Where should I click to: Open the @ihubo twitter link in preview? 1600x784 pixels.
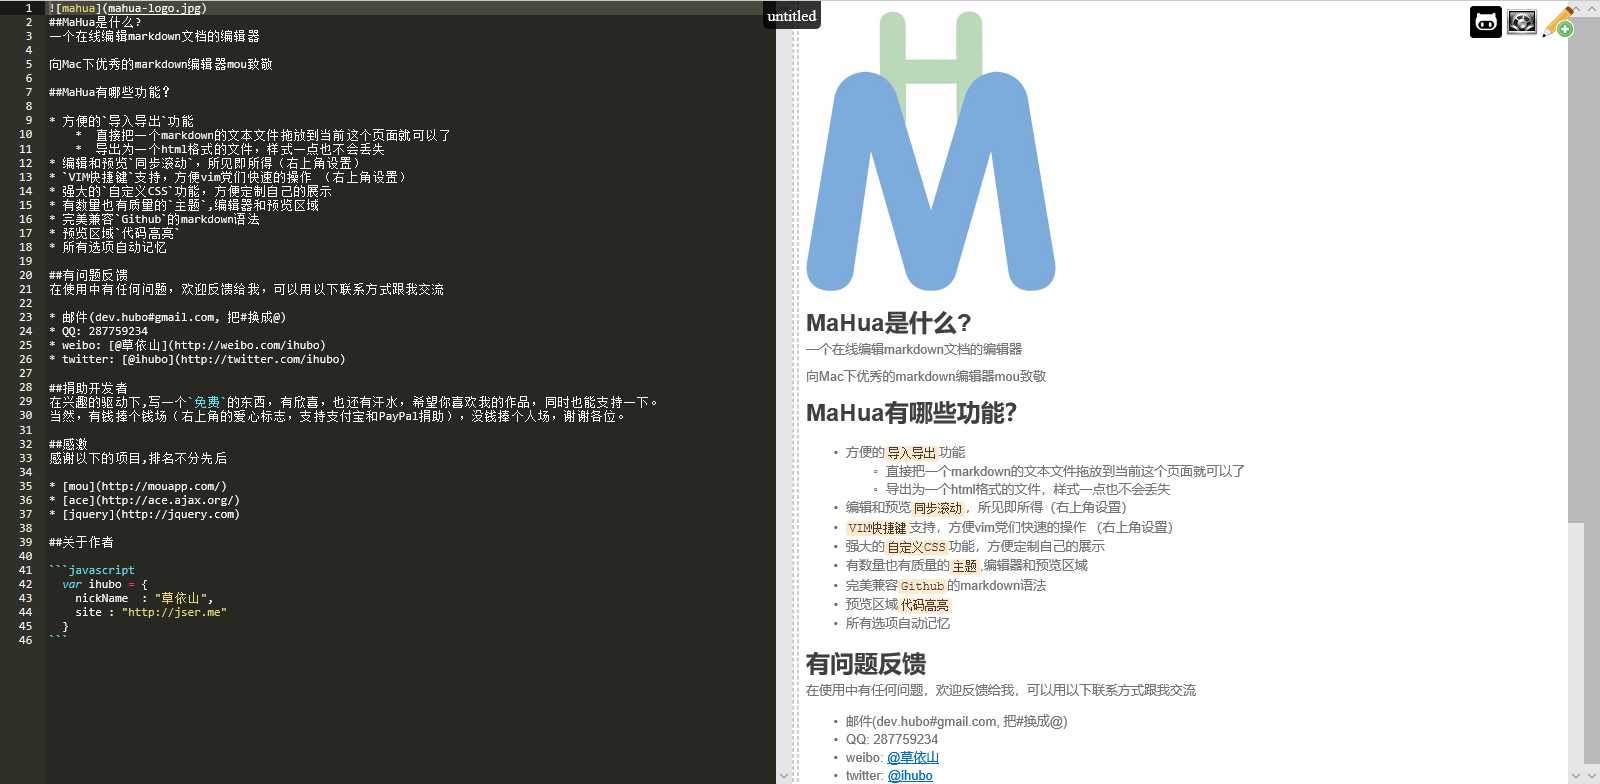[x=910, y=776]
